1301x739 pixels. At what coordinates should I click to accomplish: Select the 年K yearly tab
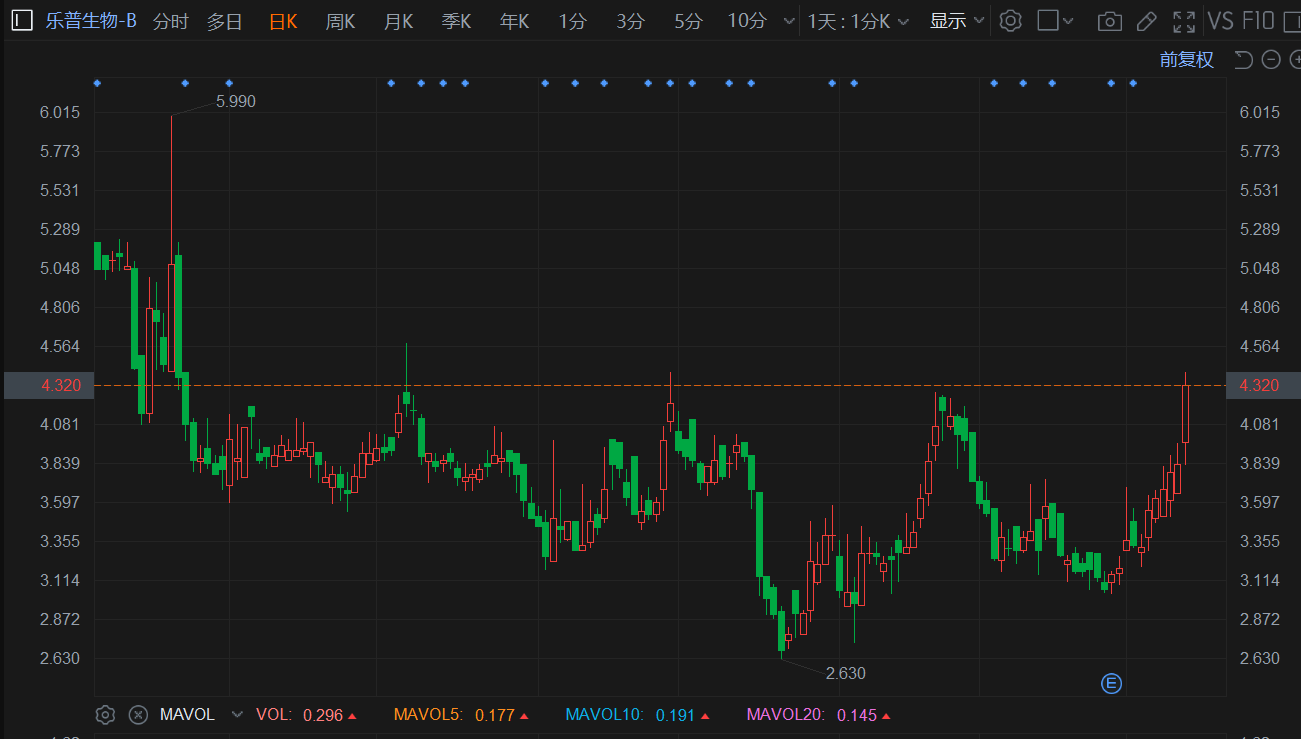(x=515, y=21)
